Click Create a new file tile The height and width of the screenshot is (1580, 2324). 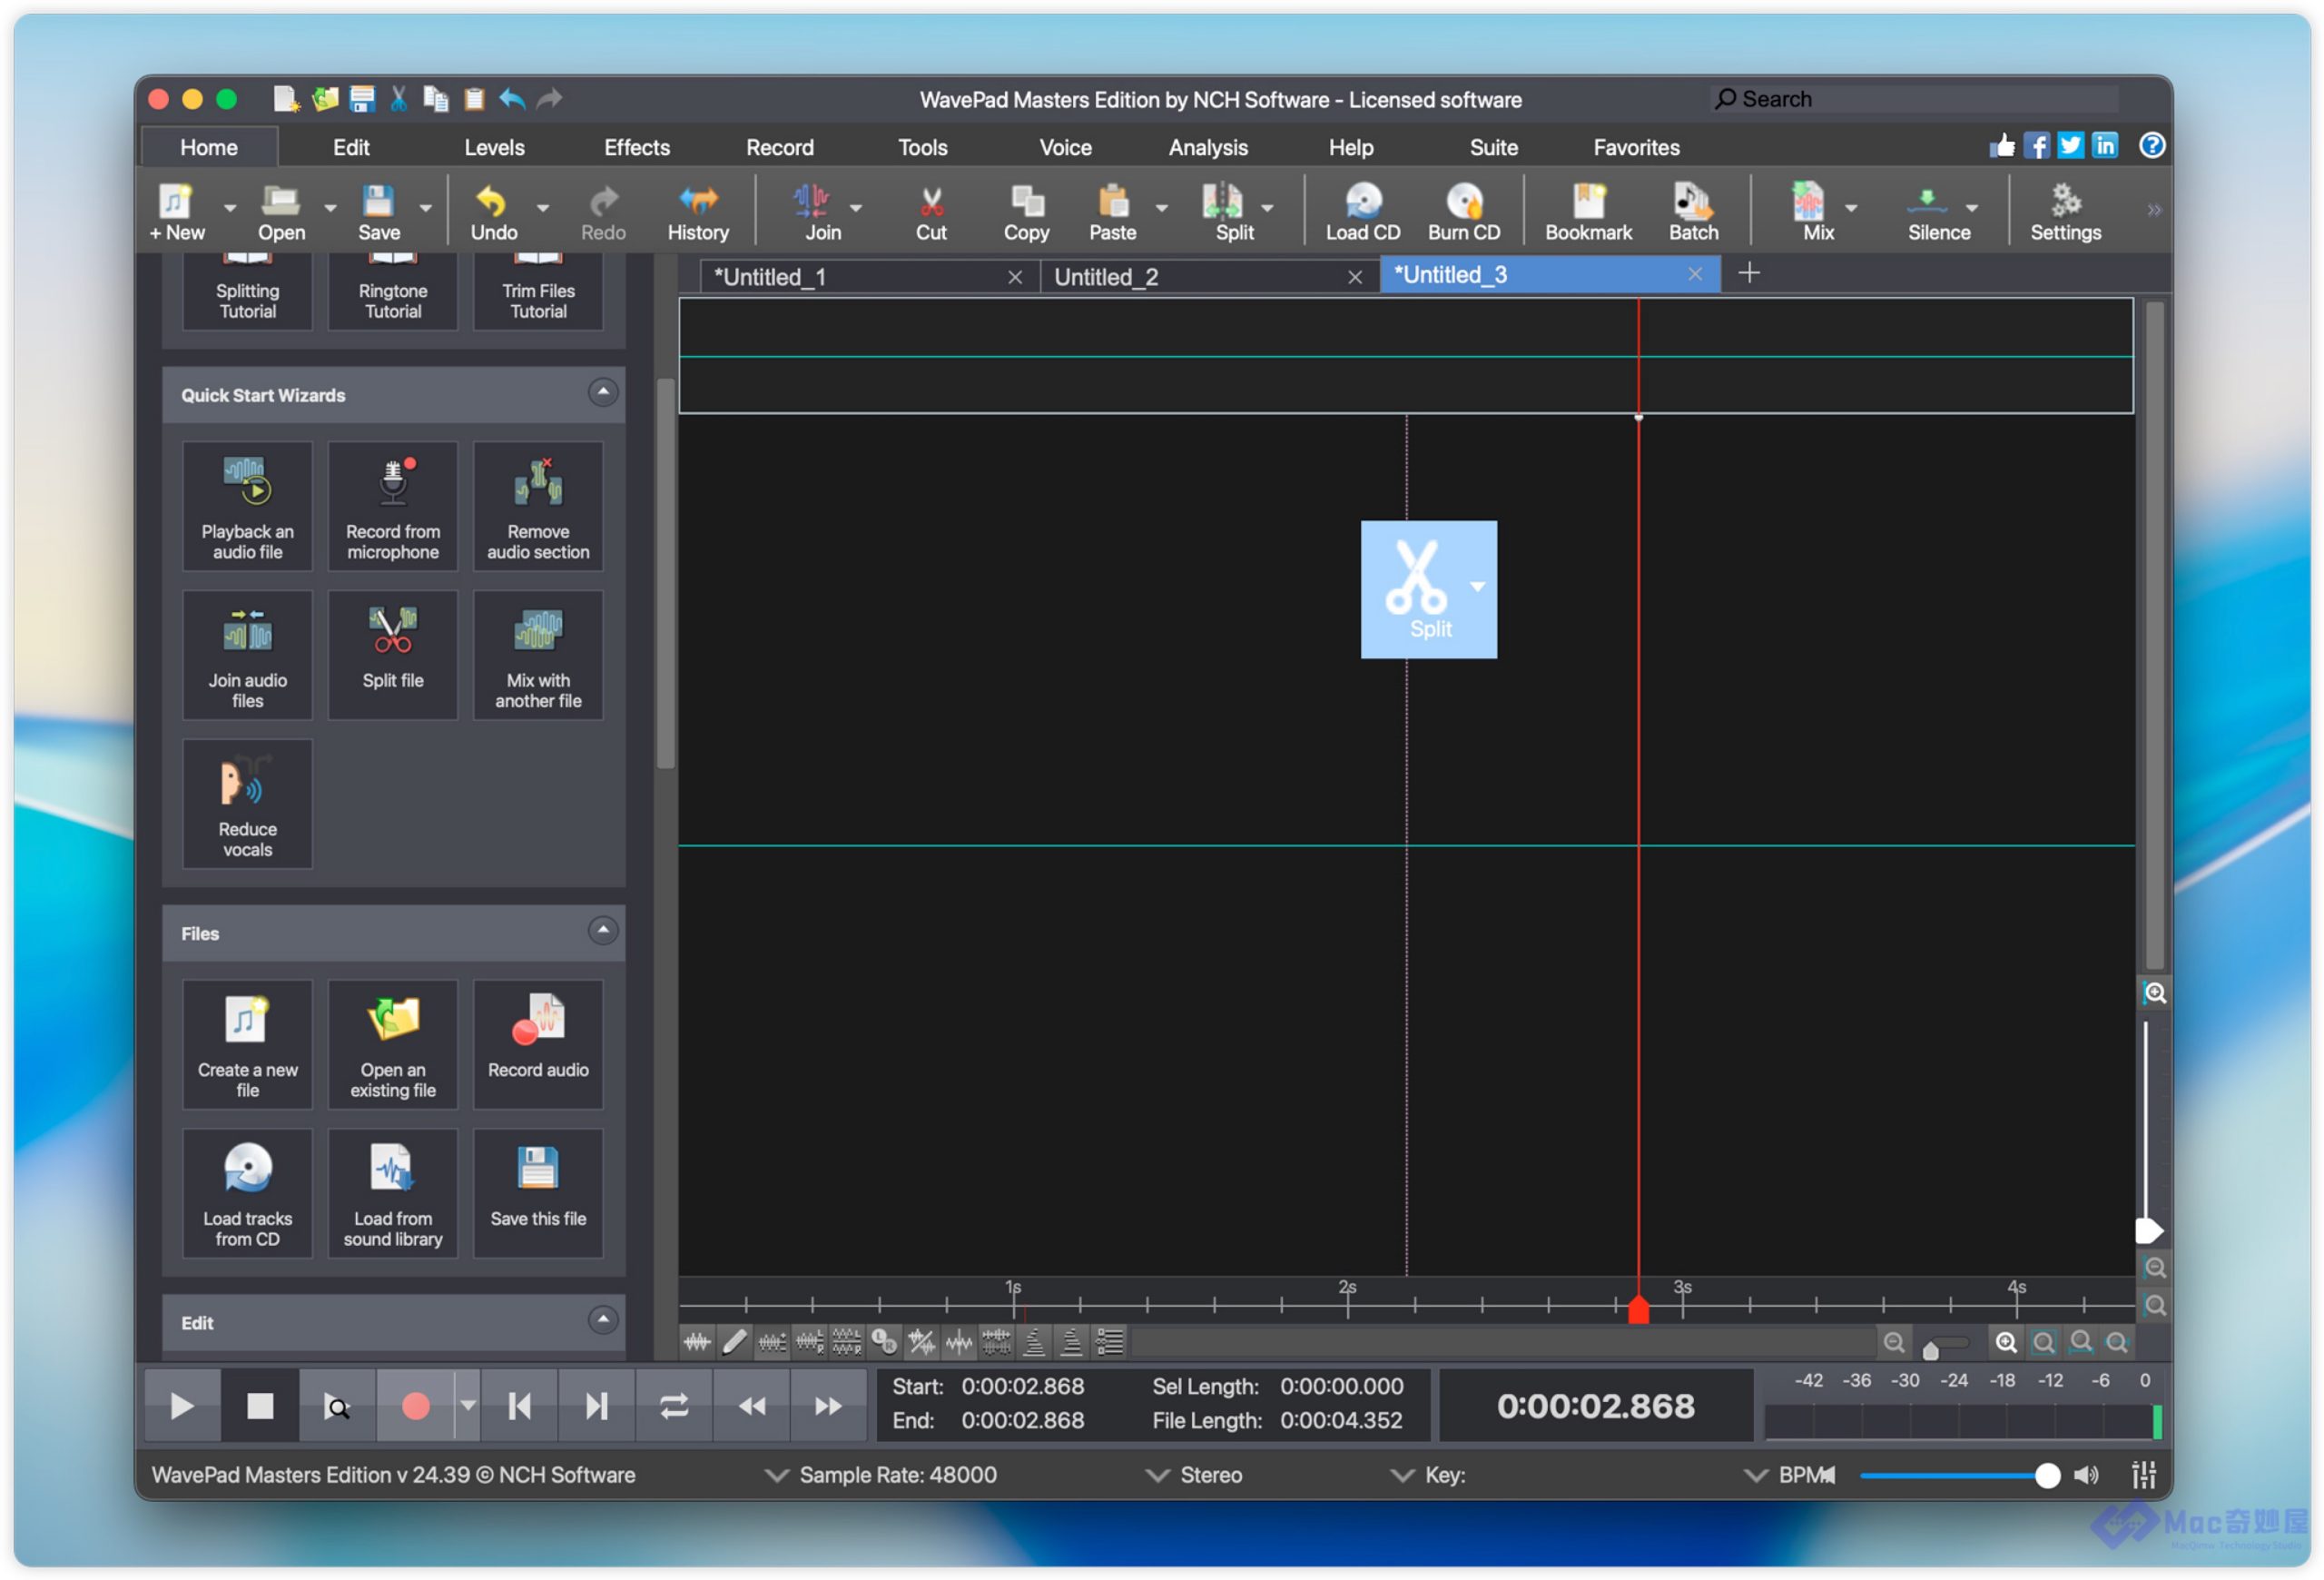click(x=247, y=1044)
